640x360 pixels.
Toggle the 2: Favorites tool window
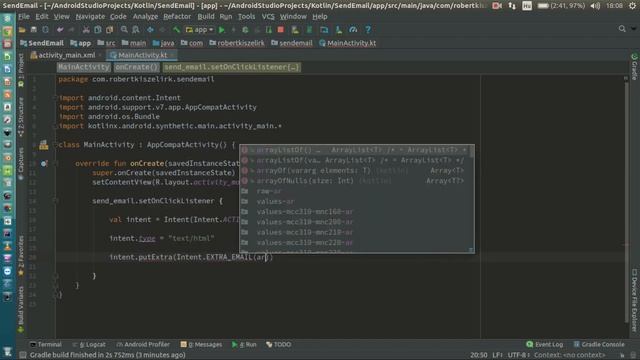tap(21, 255)
